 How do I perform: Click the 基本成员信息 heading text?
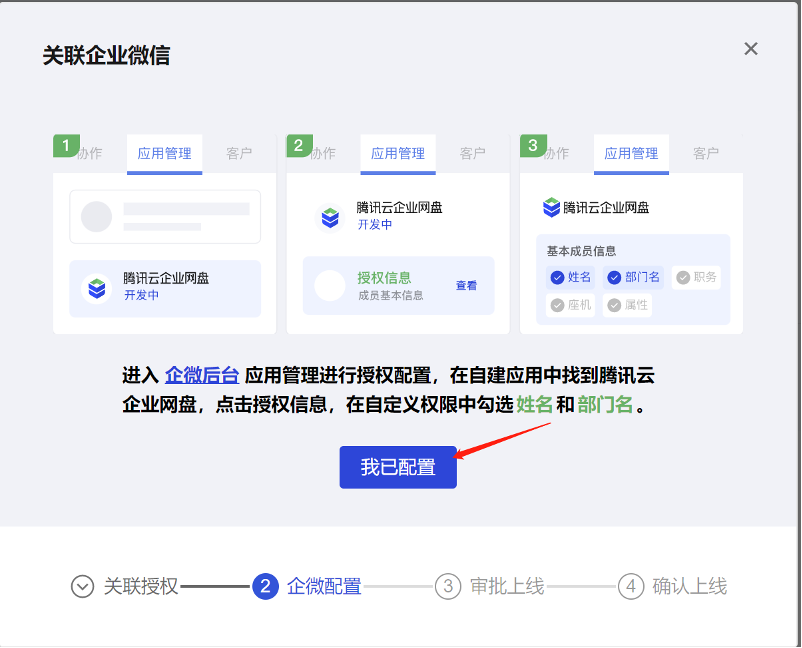click(582, 251)
